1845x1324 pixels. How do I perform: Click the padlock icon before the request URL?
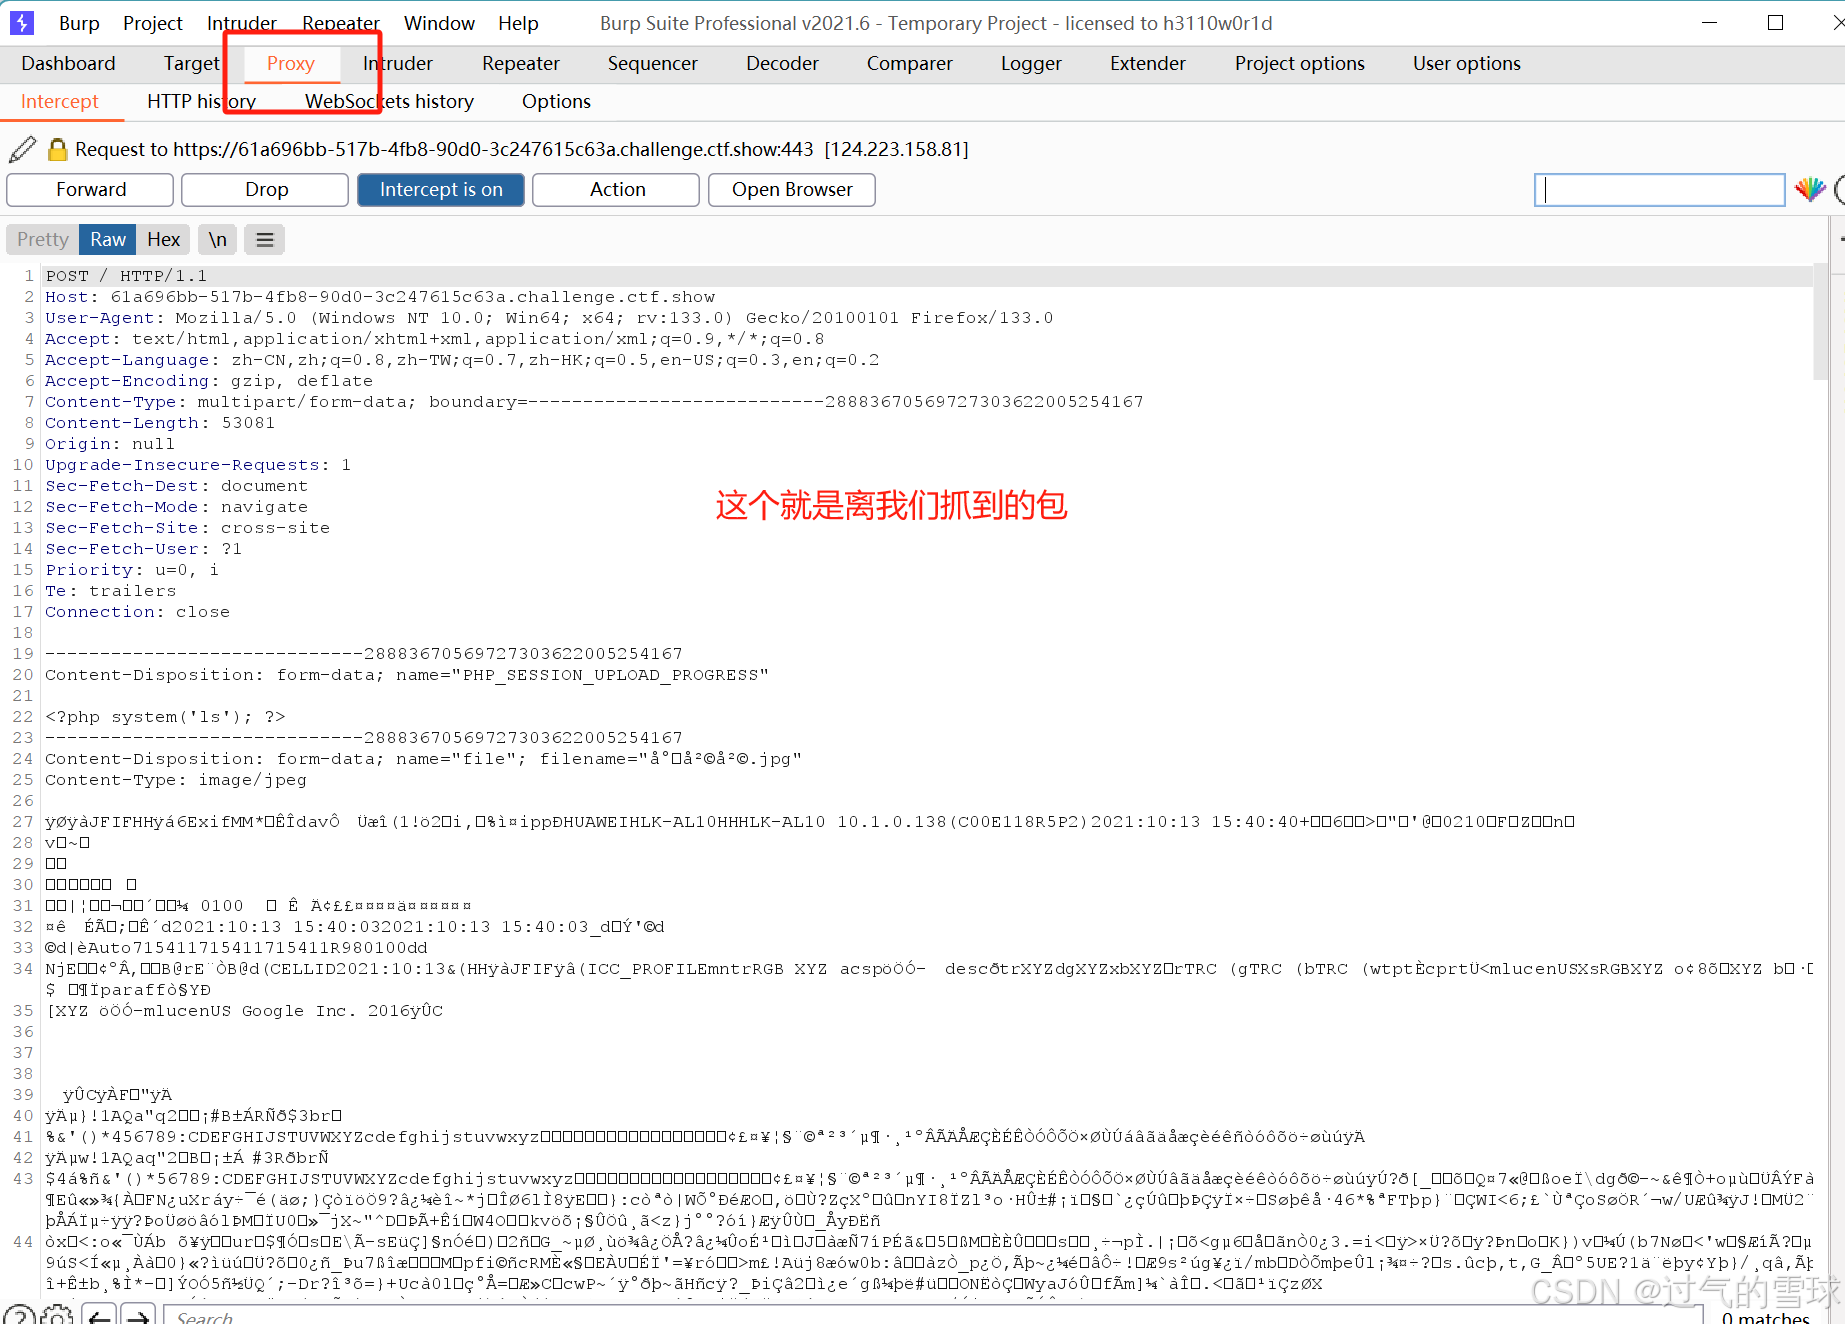[x=58, y=148]
